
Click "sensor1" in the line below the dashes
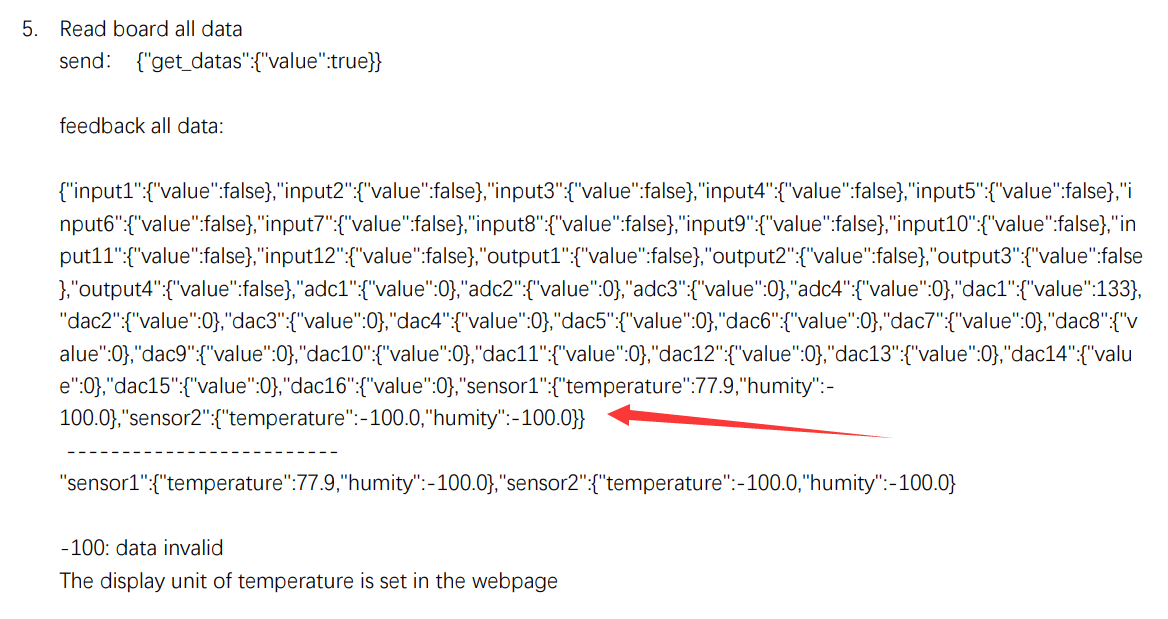[x=103, y=484]
